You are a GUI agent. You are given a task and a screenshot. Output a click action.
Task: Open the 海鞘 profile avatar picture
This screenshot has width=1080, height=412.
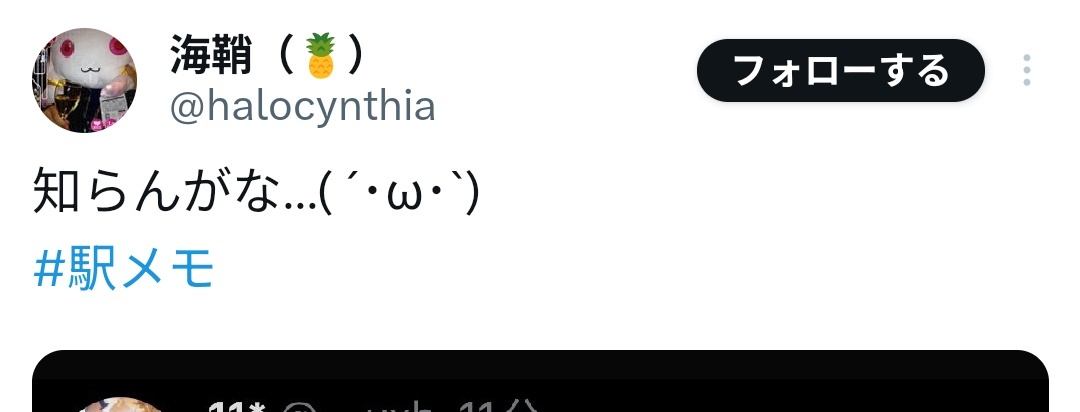[x=84, y=80]
